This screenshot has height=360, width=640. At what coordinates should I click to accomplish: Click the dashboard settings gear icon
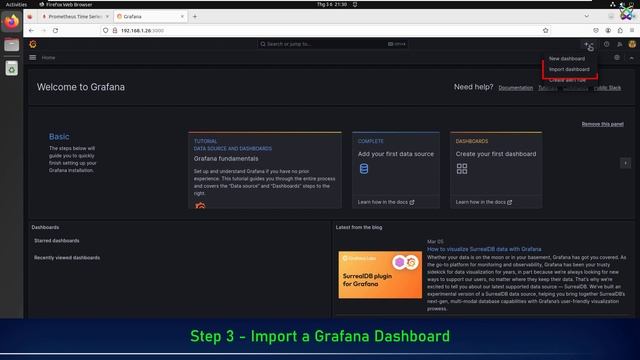[617, 58]
